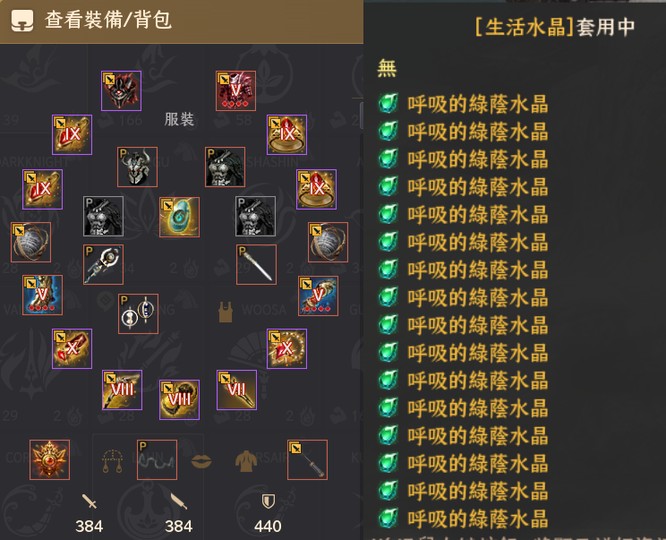Click the shirt outfit slot icon
The image size is (666, 540).
coord(247,461)
